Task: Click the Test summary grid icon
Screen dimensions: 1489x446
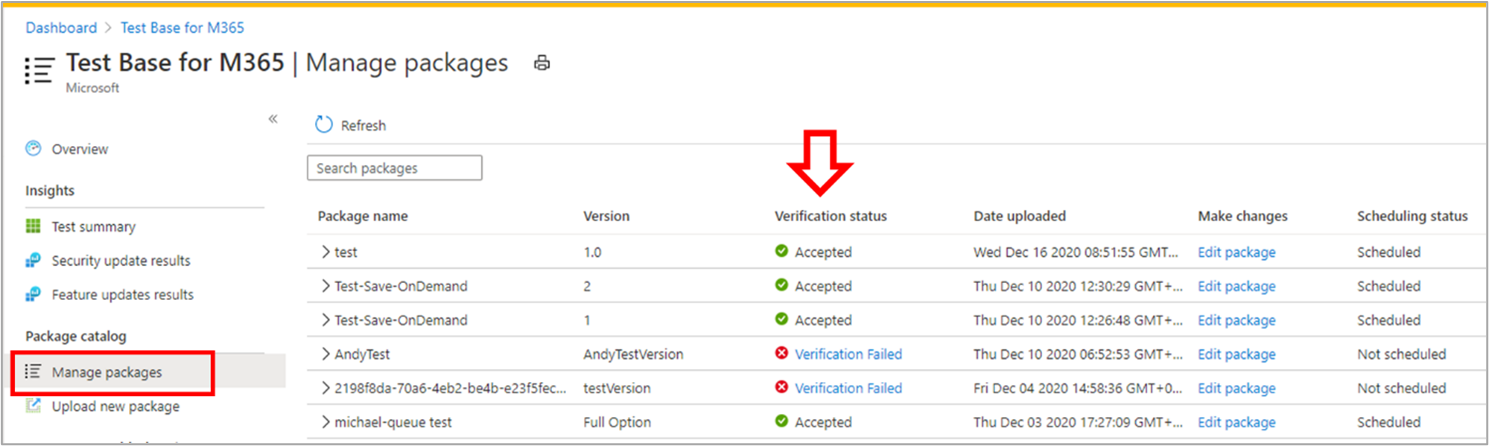Action: point(33,227)
